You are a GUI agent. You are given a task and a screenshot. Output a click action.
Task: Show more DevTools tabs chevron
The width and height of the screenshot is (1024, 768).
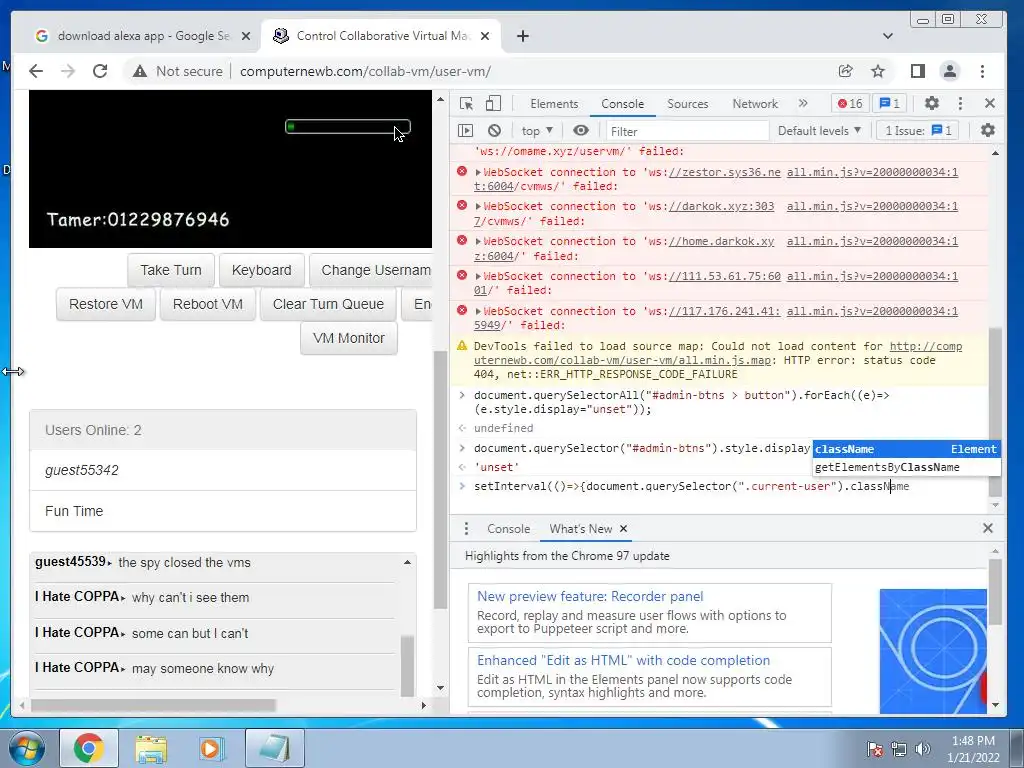[803, 103]
